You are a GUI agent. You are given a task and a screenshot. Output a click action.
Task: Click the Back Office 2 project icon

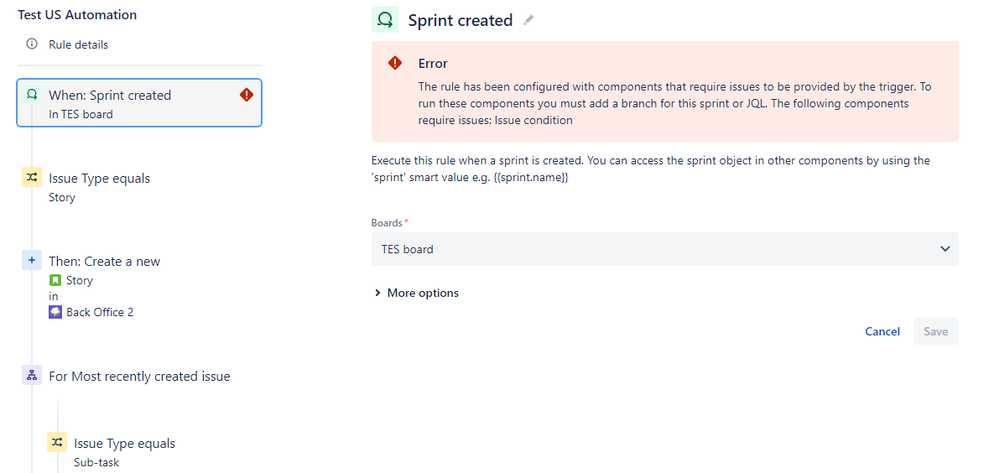tap(55, 312)
